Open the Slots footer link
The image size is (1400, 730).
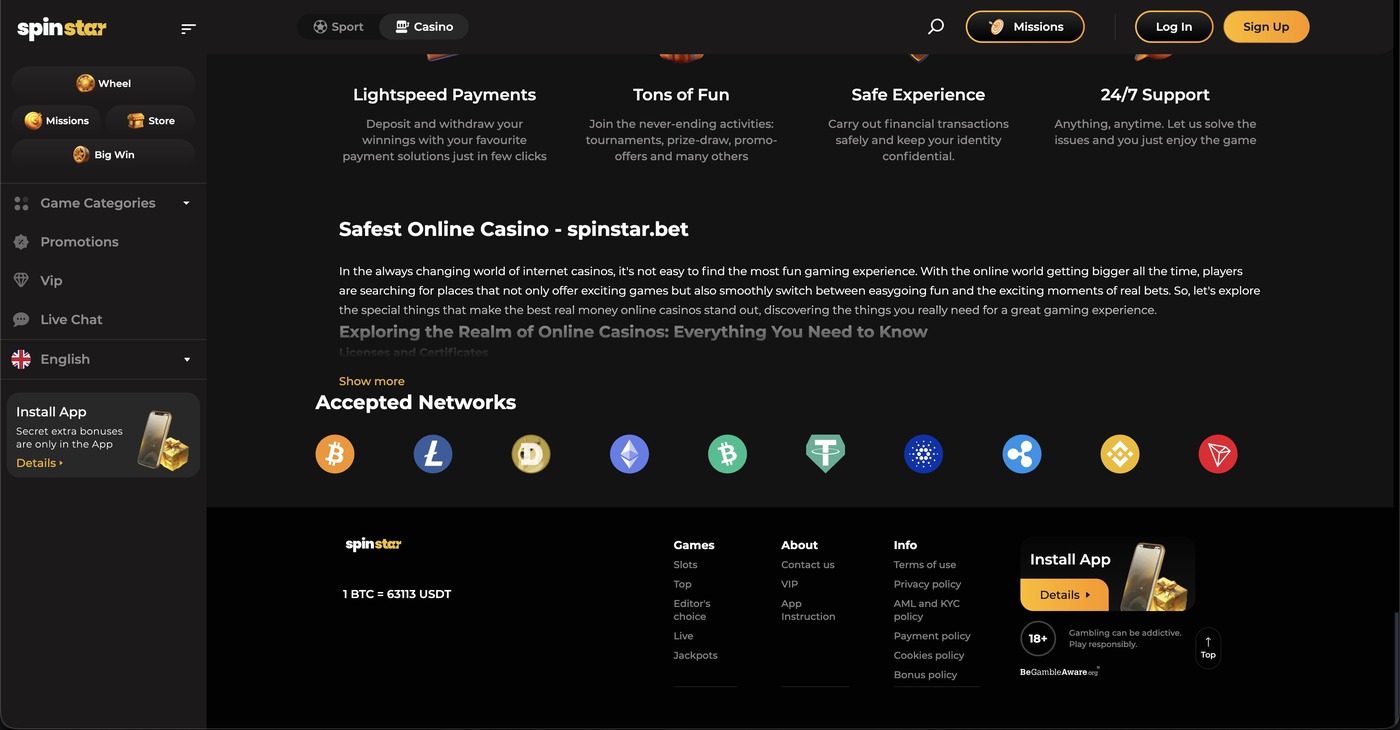pos(685,565)
